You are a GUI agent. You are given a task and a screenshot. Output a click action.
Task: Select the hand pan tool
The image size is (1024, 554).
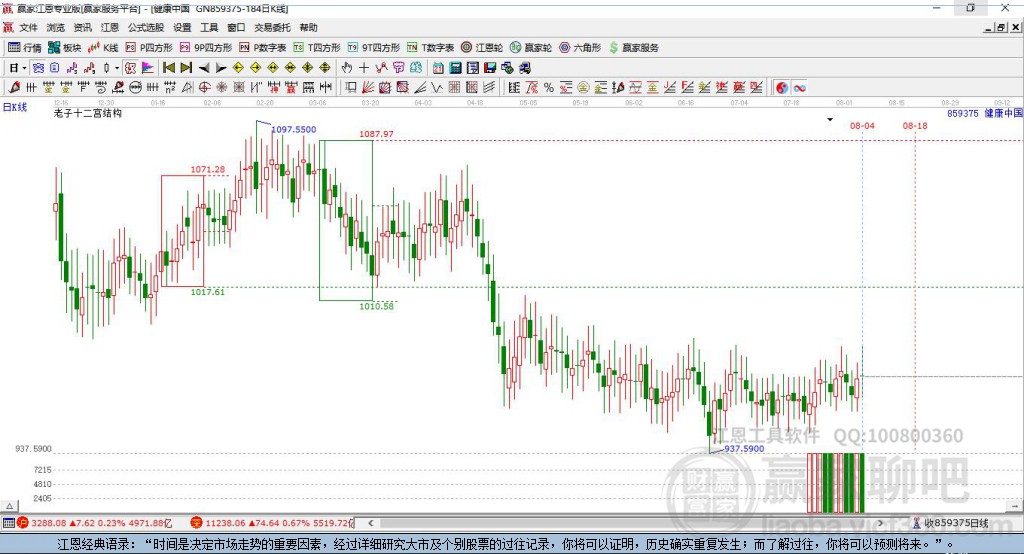tap(347, 68)
